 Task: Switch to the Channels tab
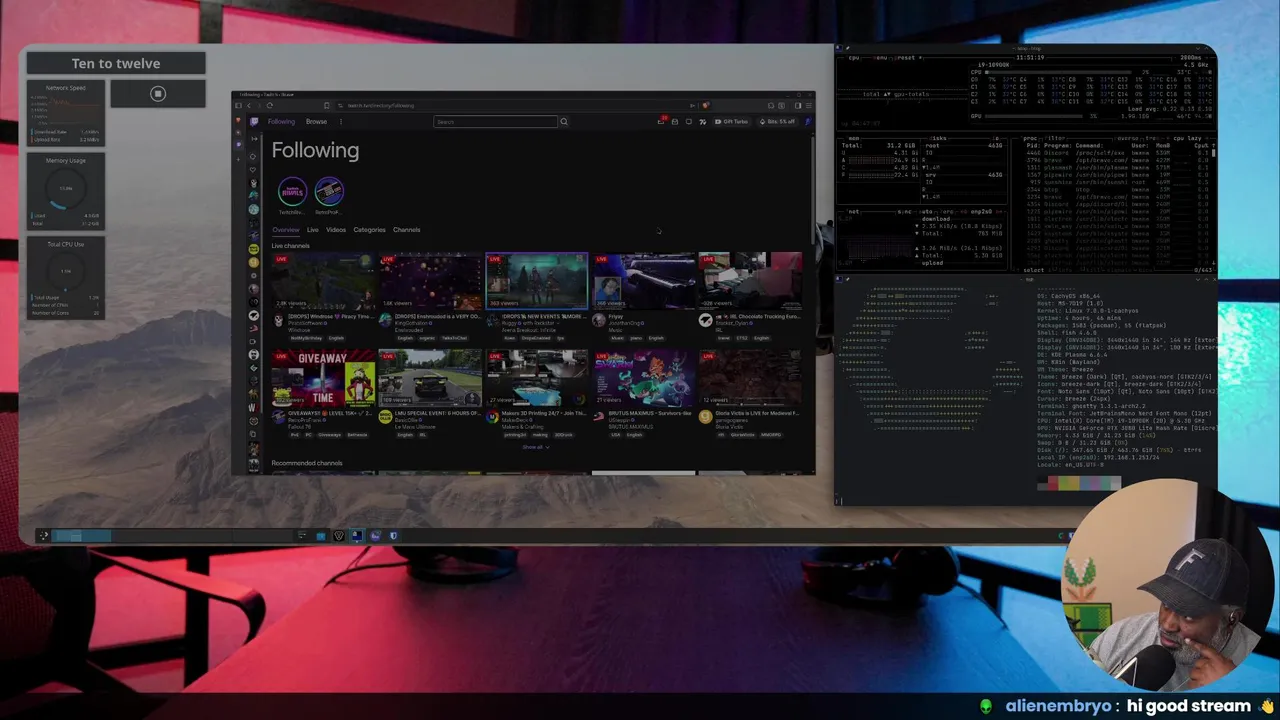coord(406,230)
